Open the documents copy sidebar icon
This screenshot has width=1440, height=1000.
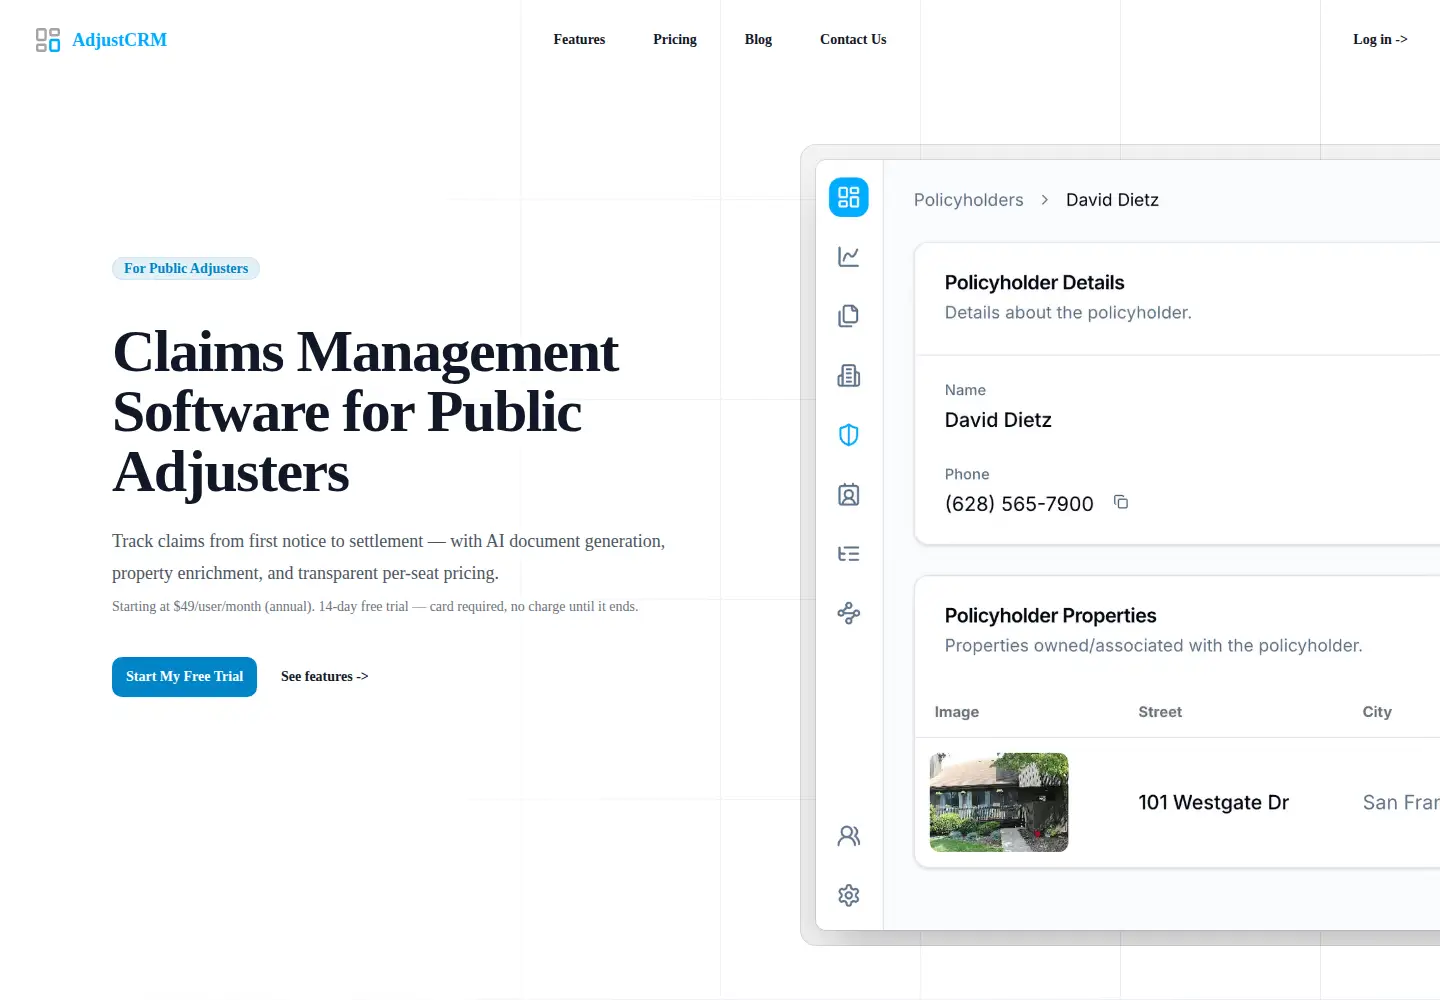point(849,316)
